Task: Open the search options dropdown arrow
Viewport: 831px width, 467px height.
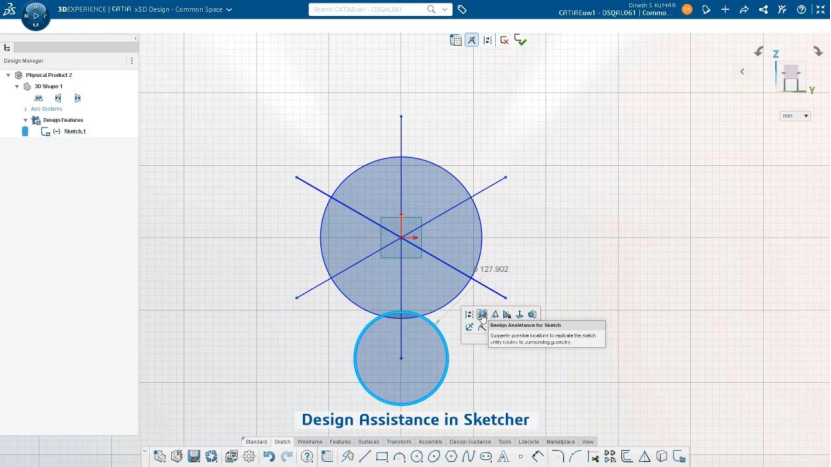Action: click(445, 10)
